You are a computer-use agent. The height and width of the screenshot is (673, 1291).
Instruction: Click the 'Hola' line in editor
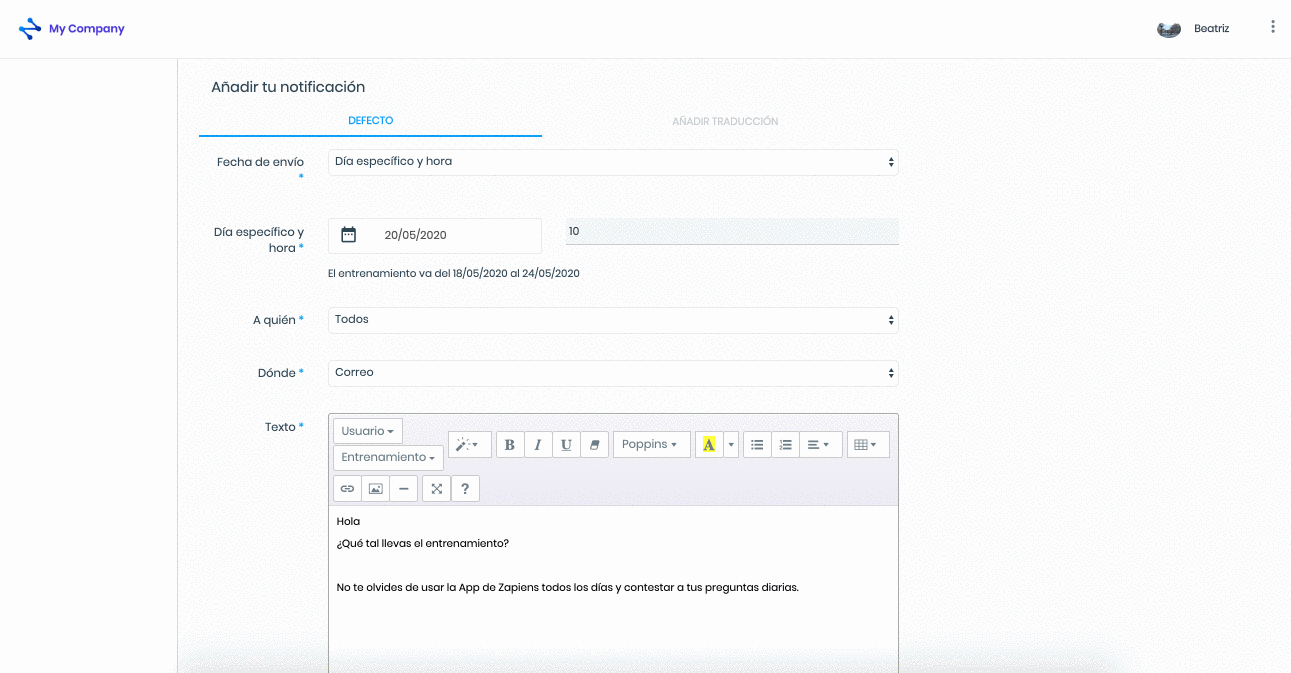pyautogui.click(x=348, y=522)
